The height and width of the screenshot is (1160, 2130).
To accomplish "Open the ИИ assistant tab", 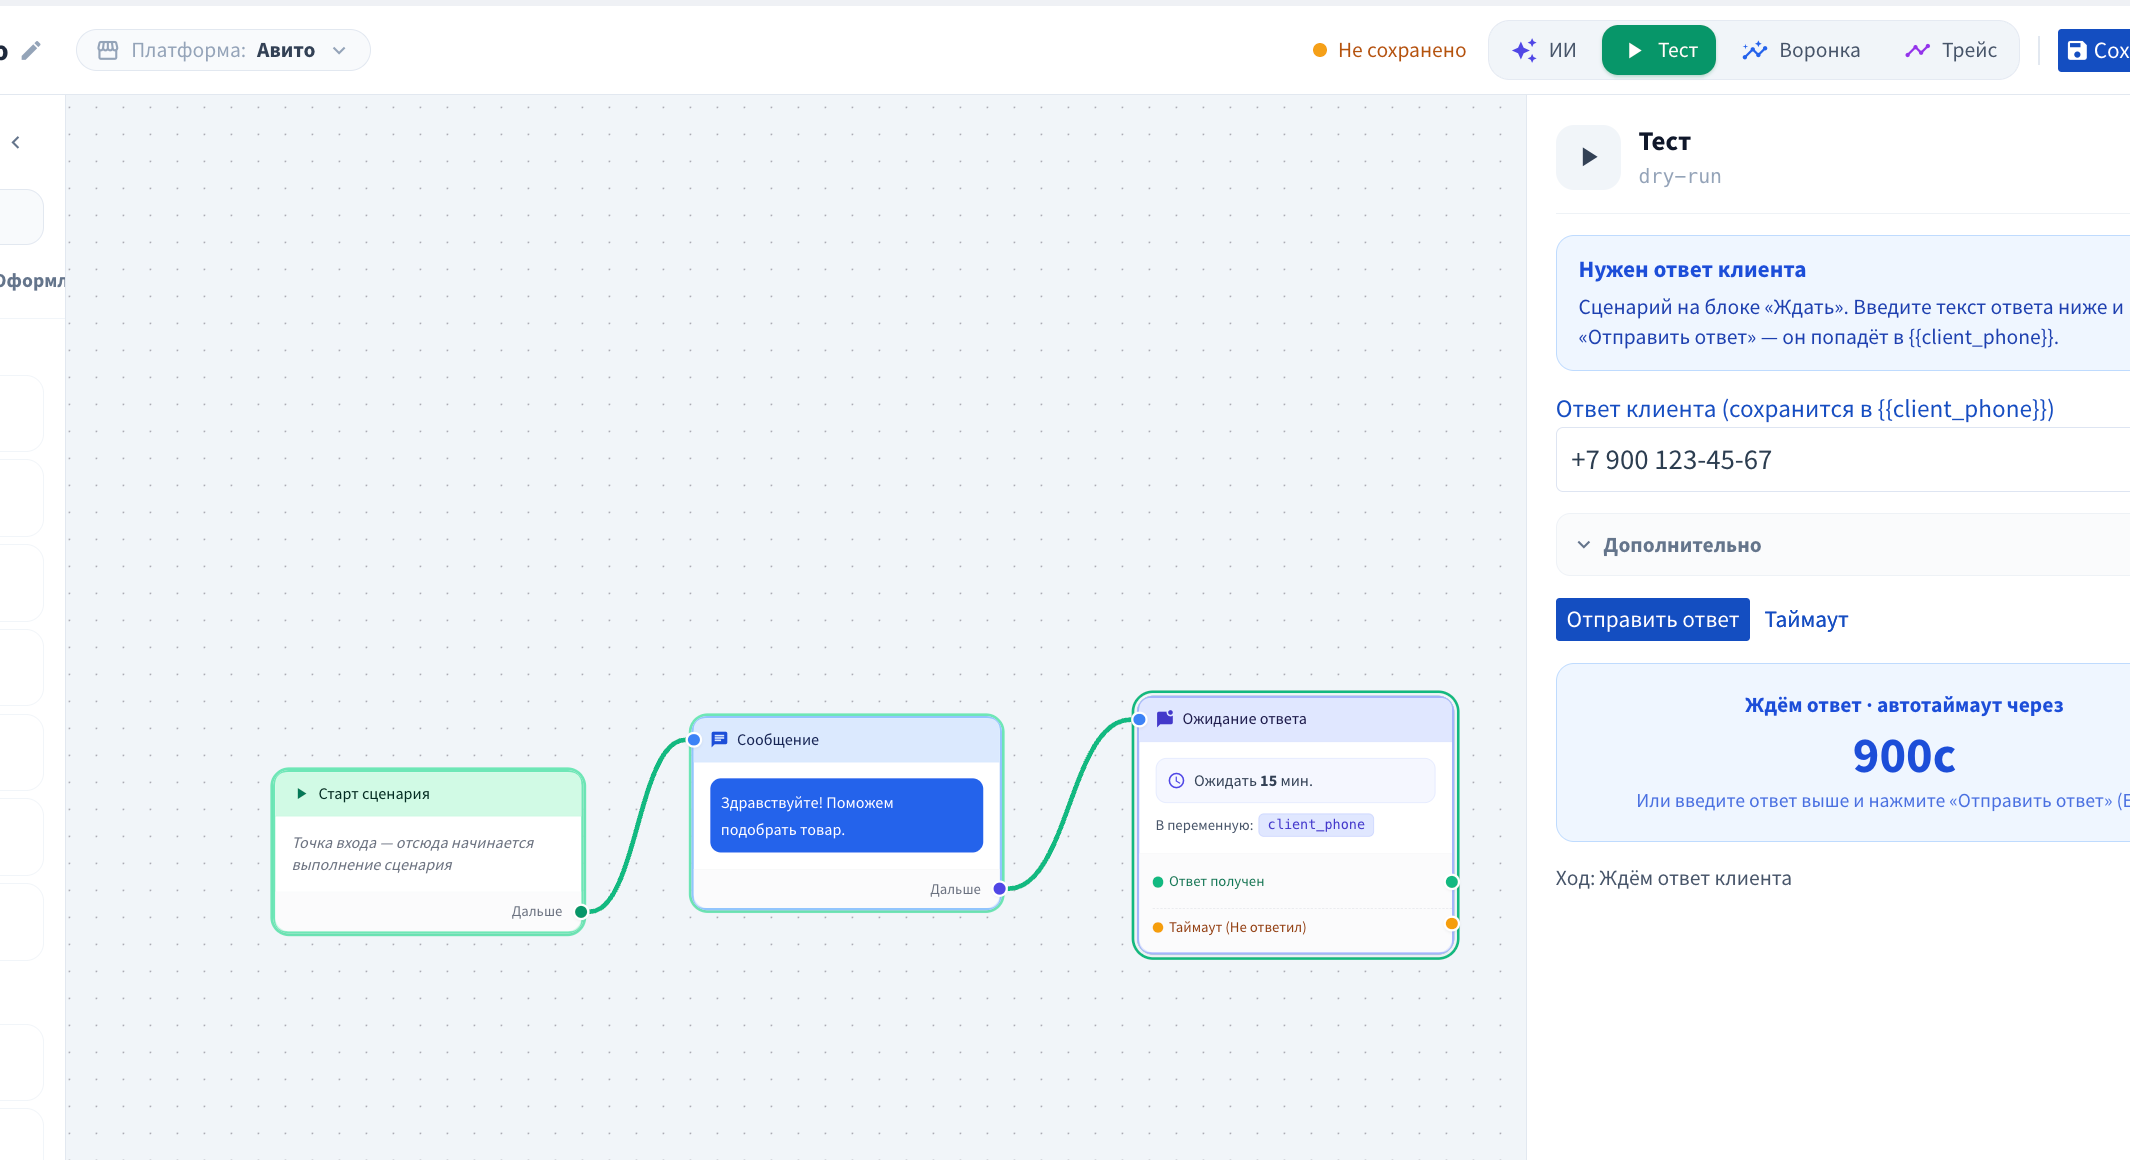I will coord(1545,50).
